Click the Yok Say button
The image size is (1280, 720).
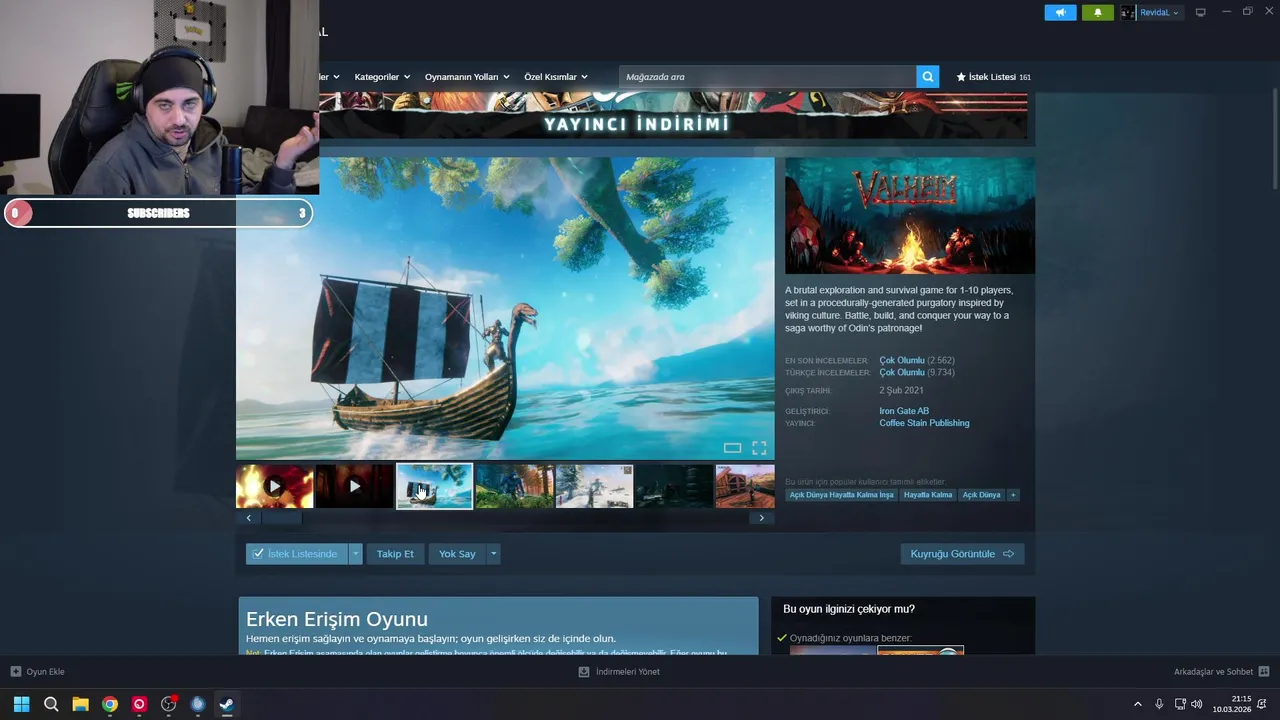457,554
